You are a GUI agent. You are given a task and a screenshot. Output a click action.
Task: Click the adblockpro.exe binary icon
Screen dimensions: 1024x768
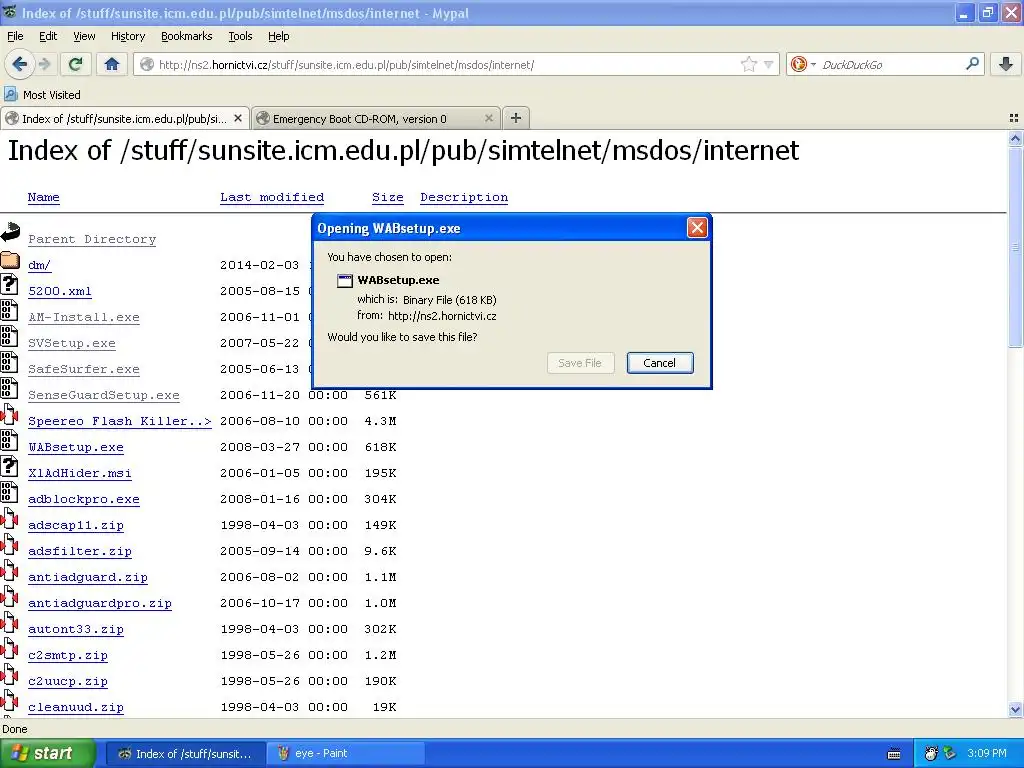9,492
